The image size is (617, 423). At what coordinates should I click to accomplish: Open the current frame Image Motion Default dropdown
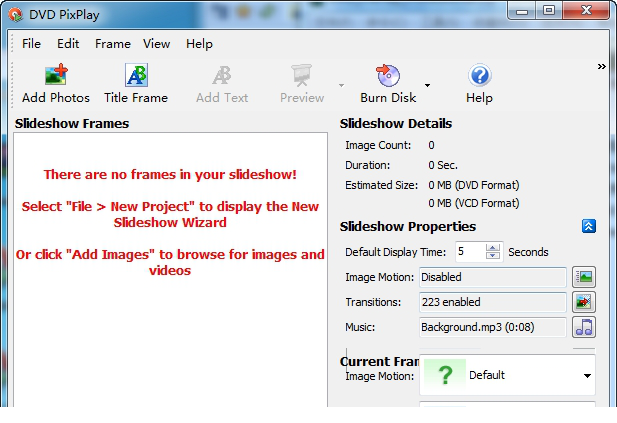click(508, 375)
